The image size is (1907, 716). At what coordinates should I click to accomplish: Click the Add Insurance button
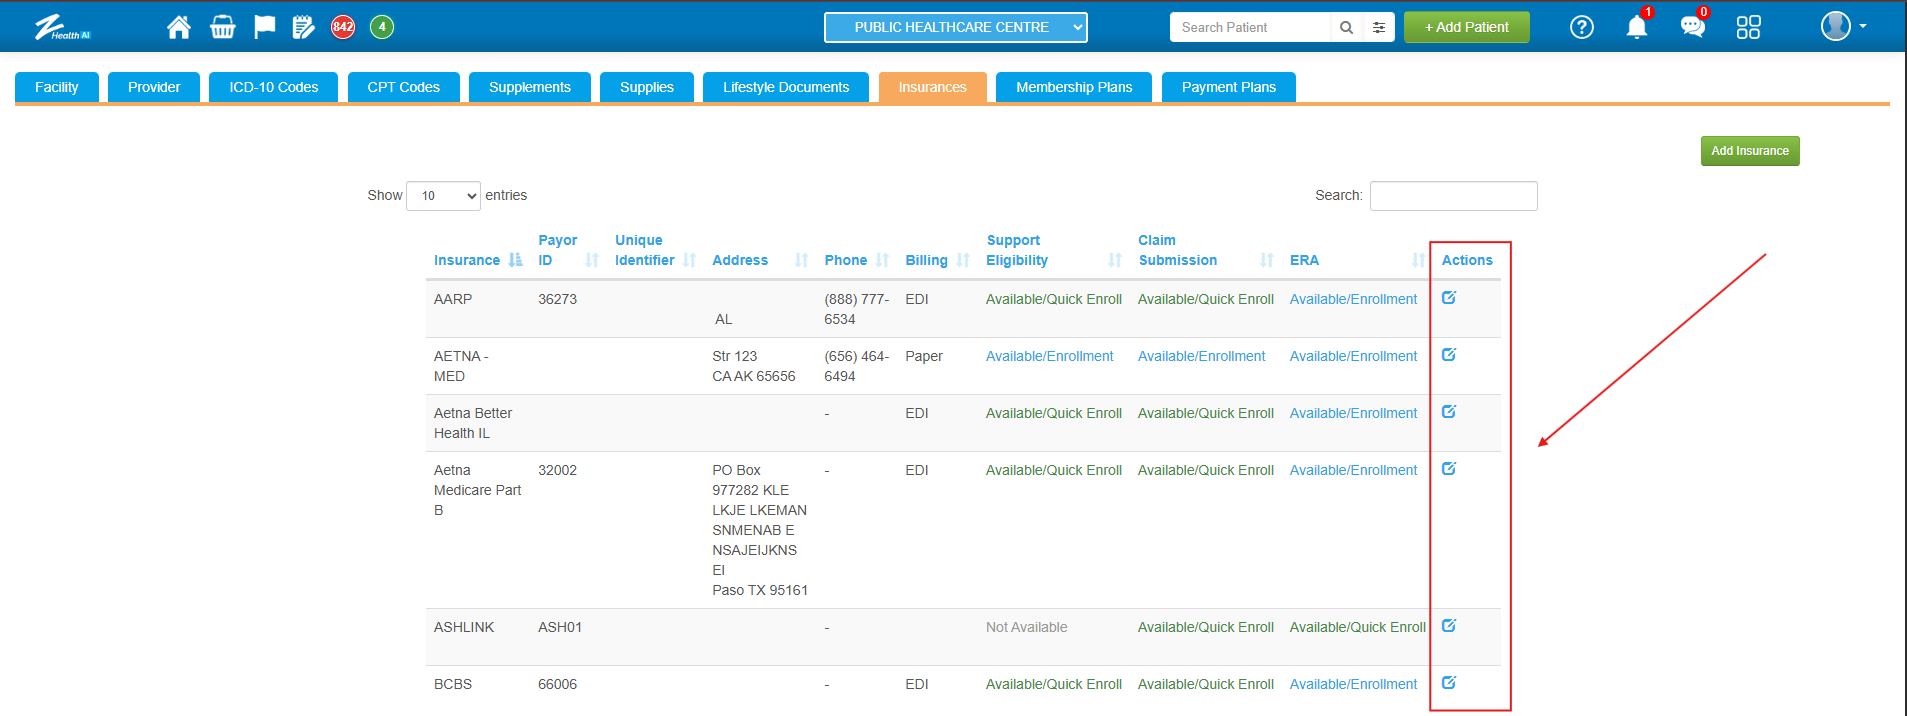[x=1749, y=151]
